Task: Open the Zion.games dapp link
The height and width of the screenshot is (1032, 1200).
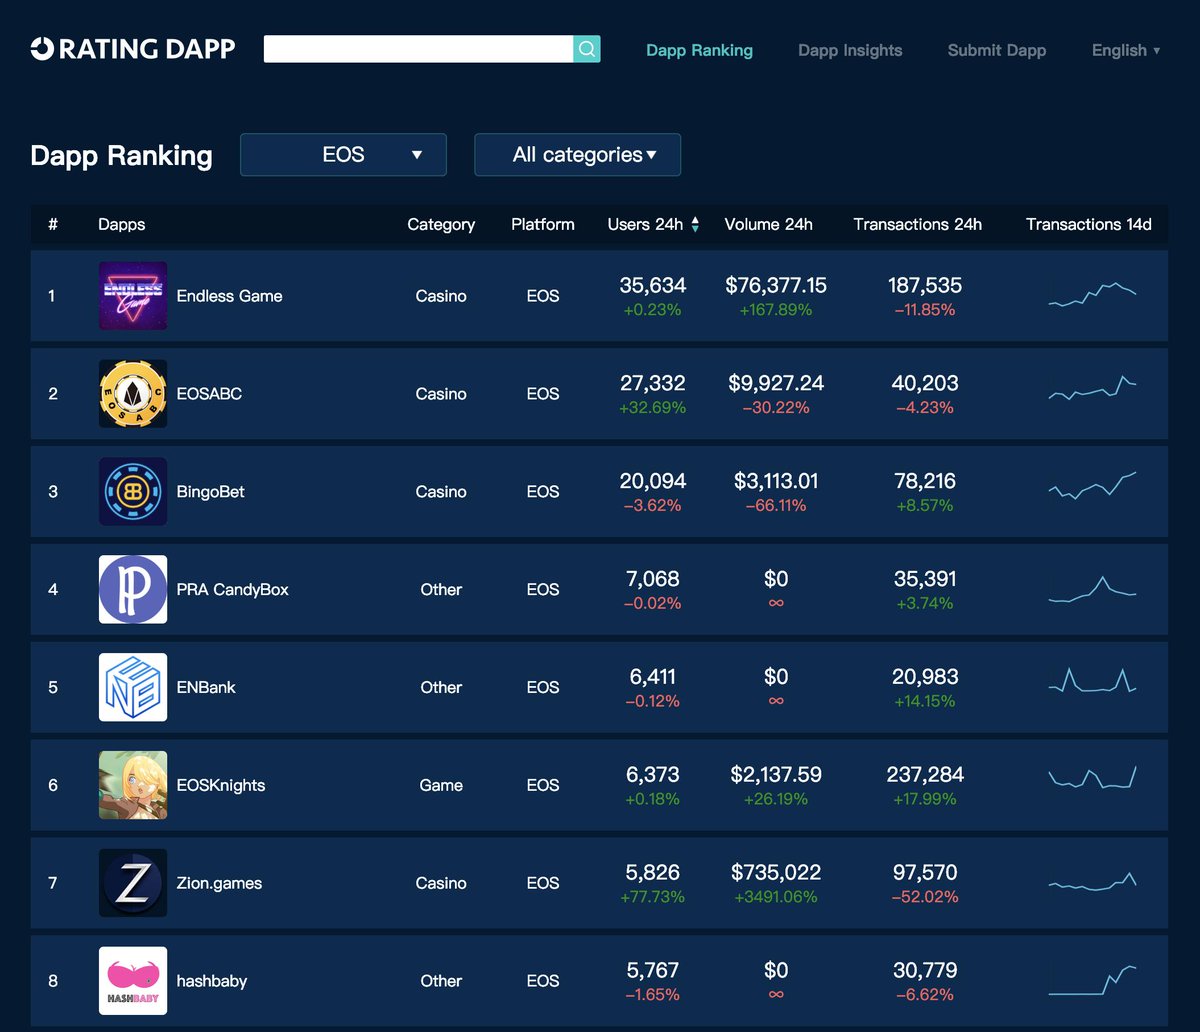Action: coord(219,884)
